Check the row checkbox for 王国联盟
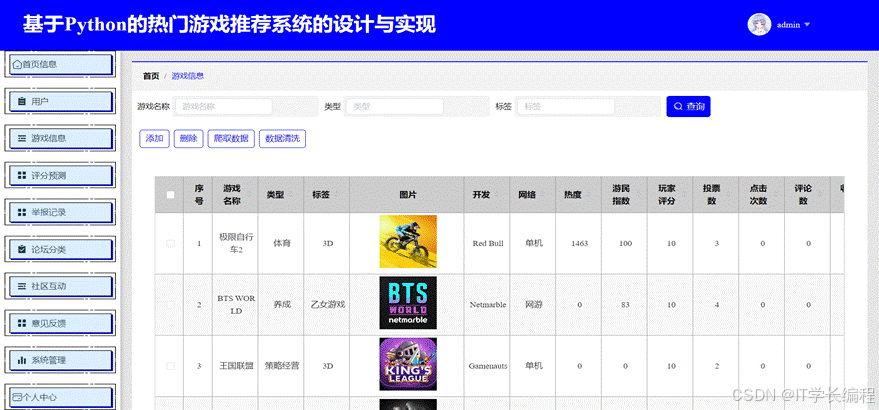The image size is (879, 410). tap(170, 366)
